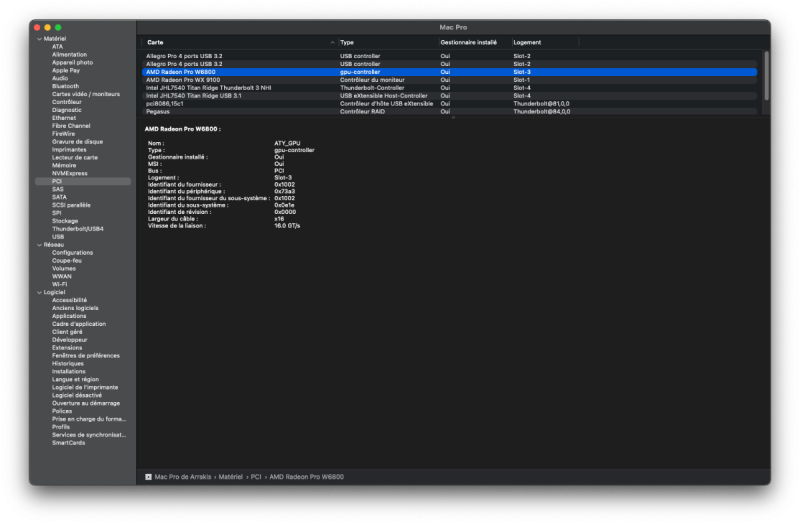Select Cartes vidéo / moniteurs sidebar entry
The image size is (800, 524).
pyautogui.click(x=85, y=93)
